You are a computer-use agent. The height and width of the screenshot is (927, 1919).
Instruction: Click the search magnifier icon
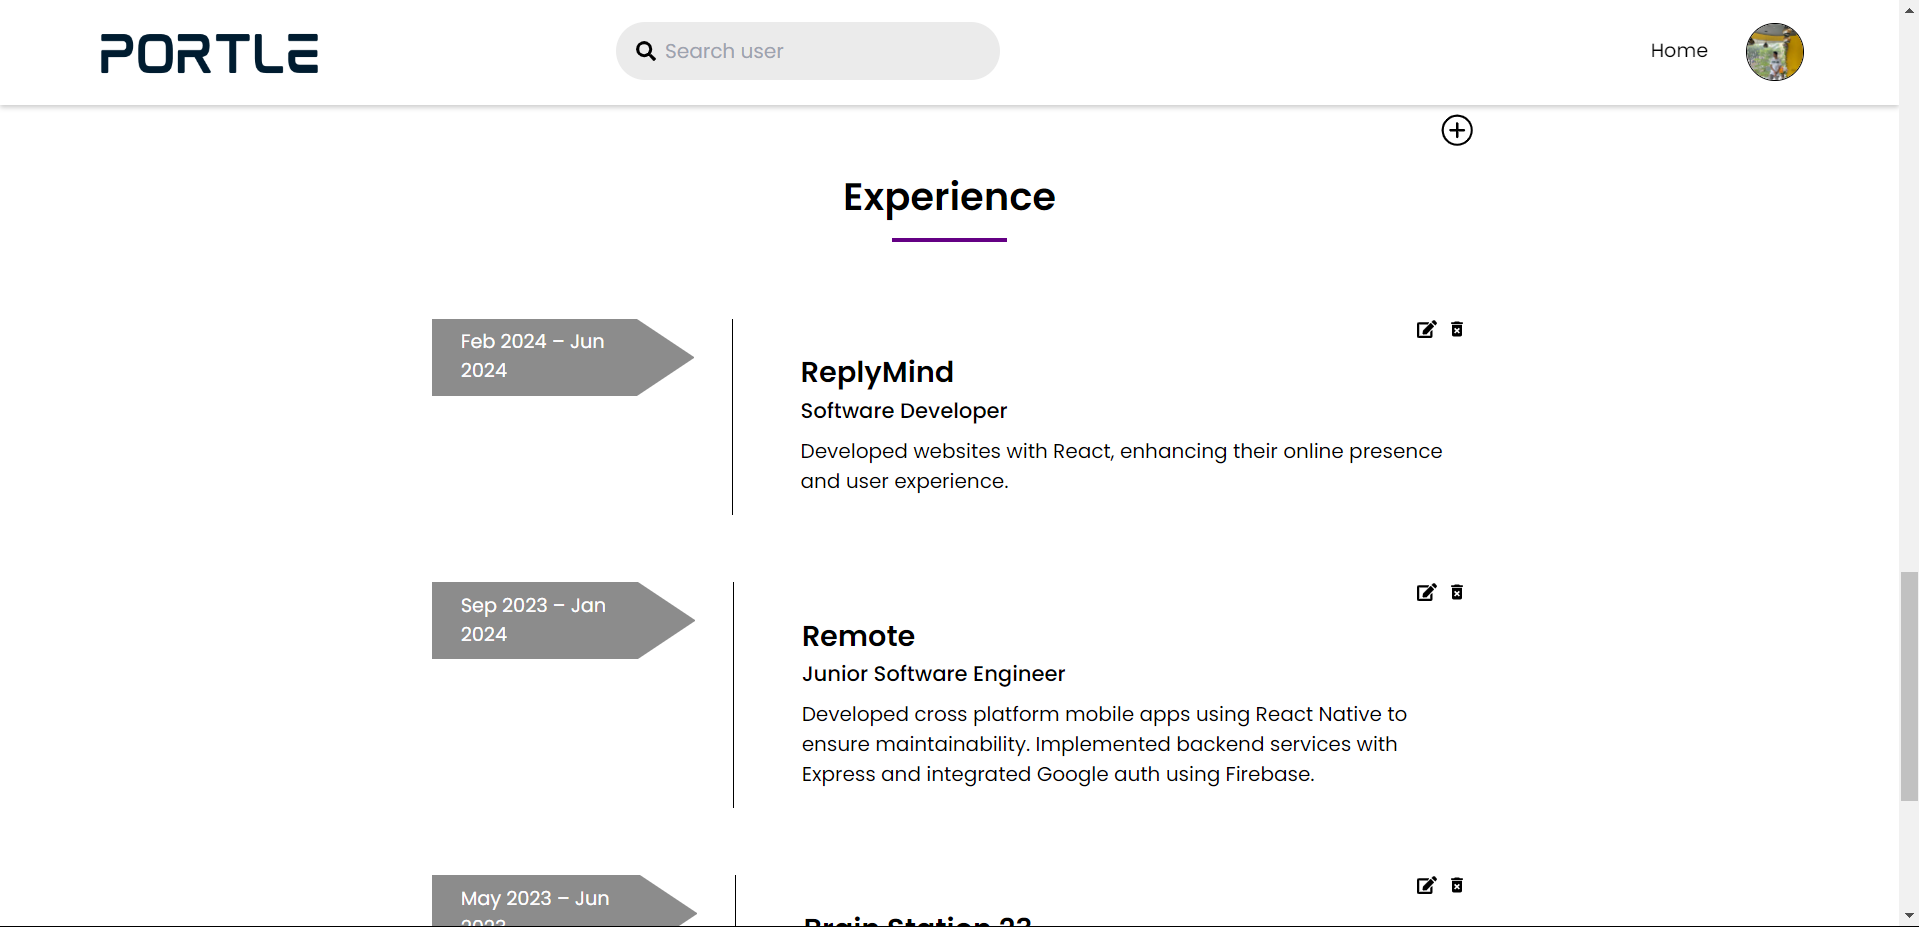click(646, 51)
